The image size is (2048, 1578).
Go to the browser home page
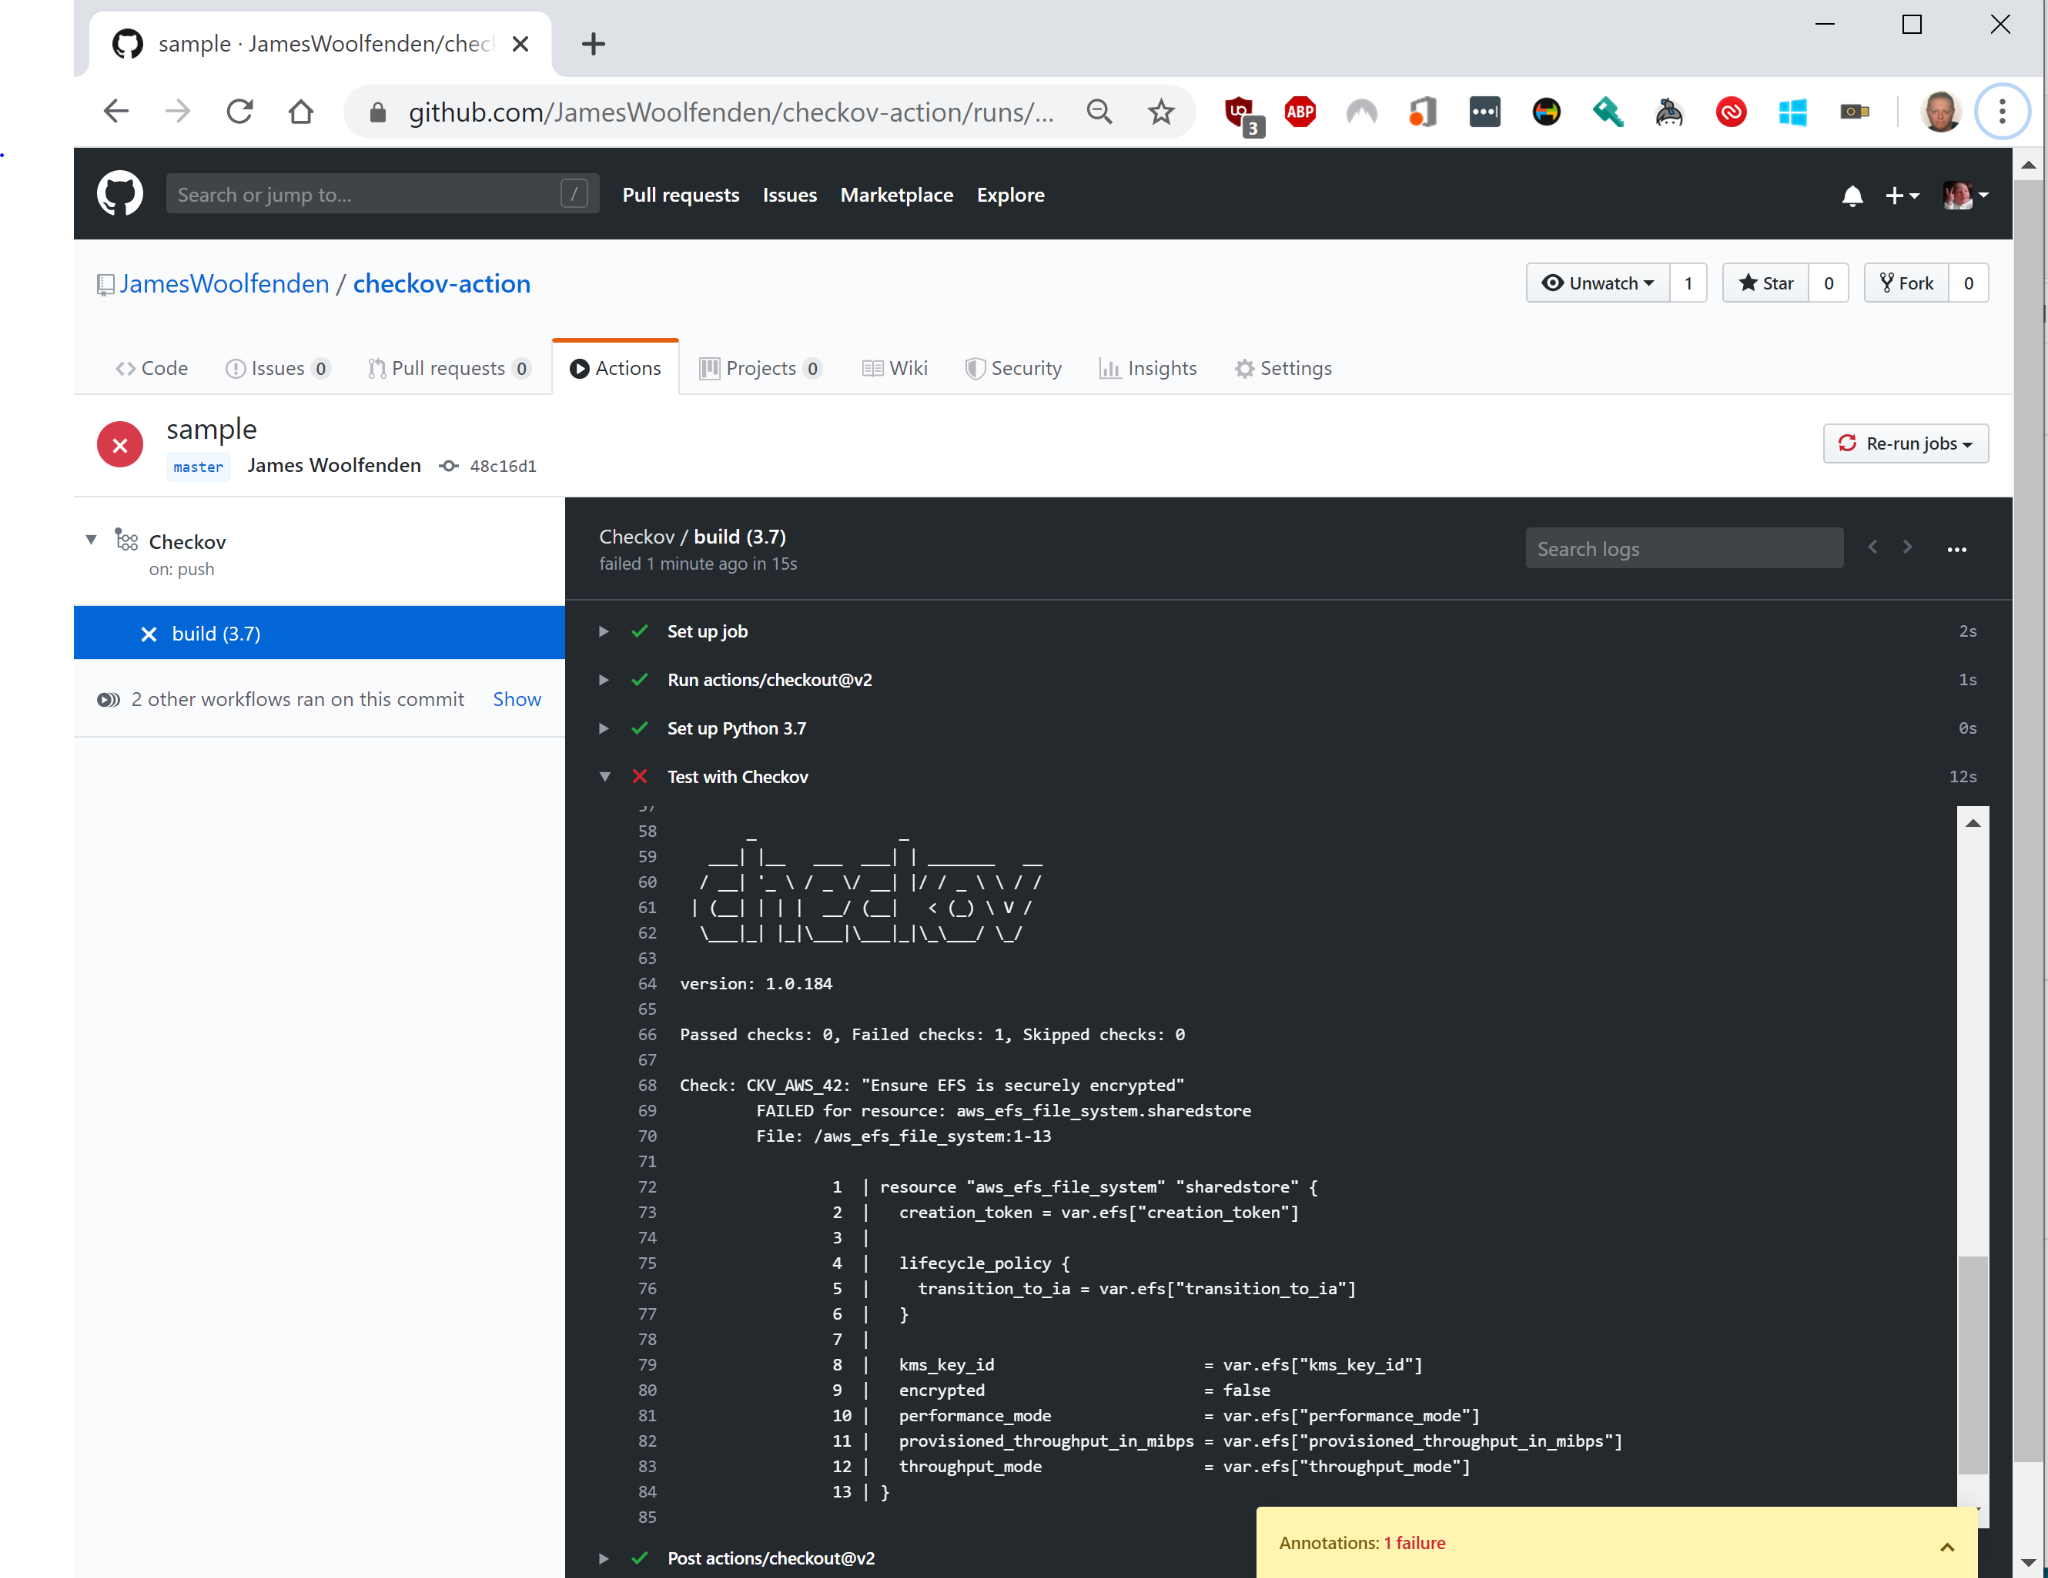point(301,111)
